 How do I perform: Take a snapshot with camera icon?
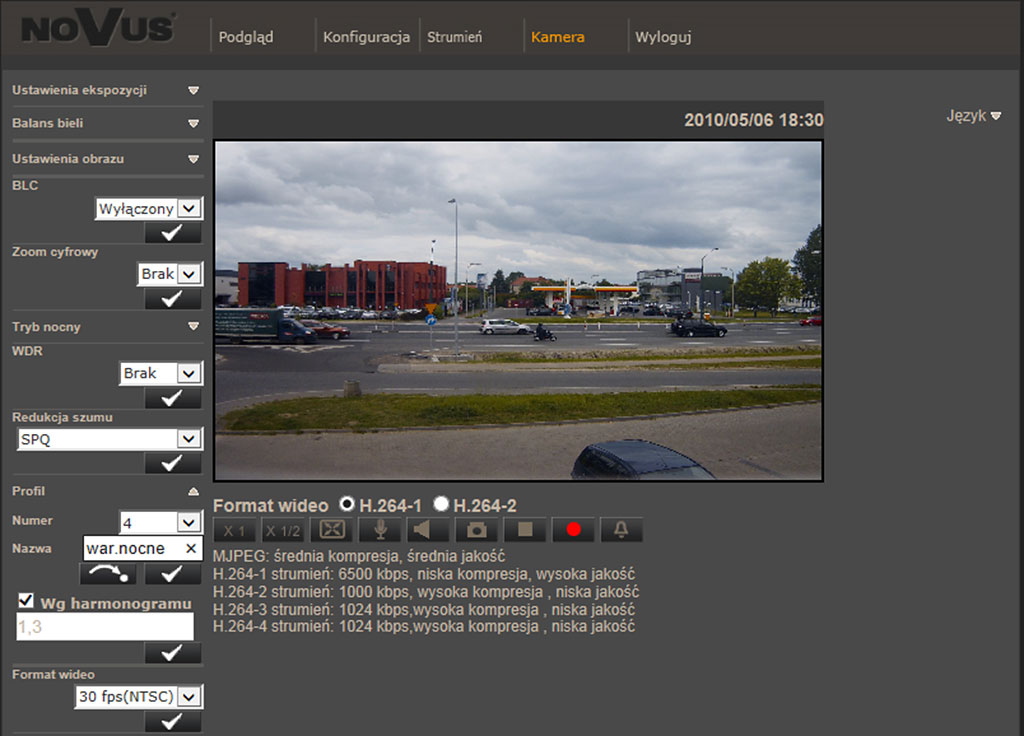[x=476, y=530]
